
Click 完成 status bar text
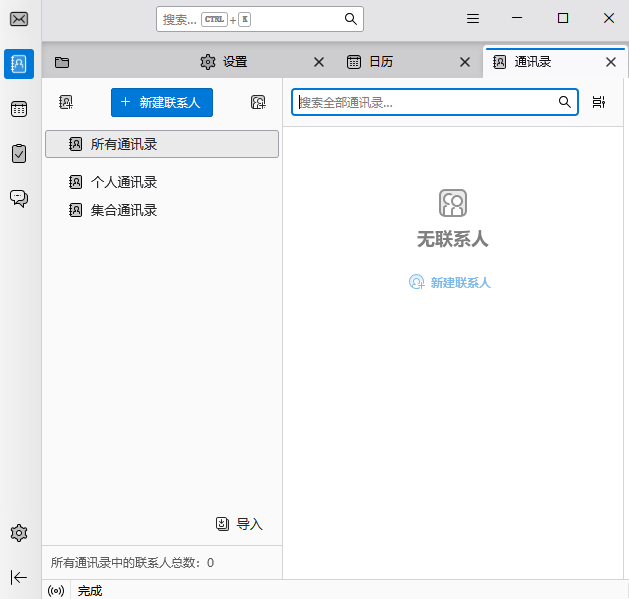(x=90, y=591)
